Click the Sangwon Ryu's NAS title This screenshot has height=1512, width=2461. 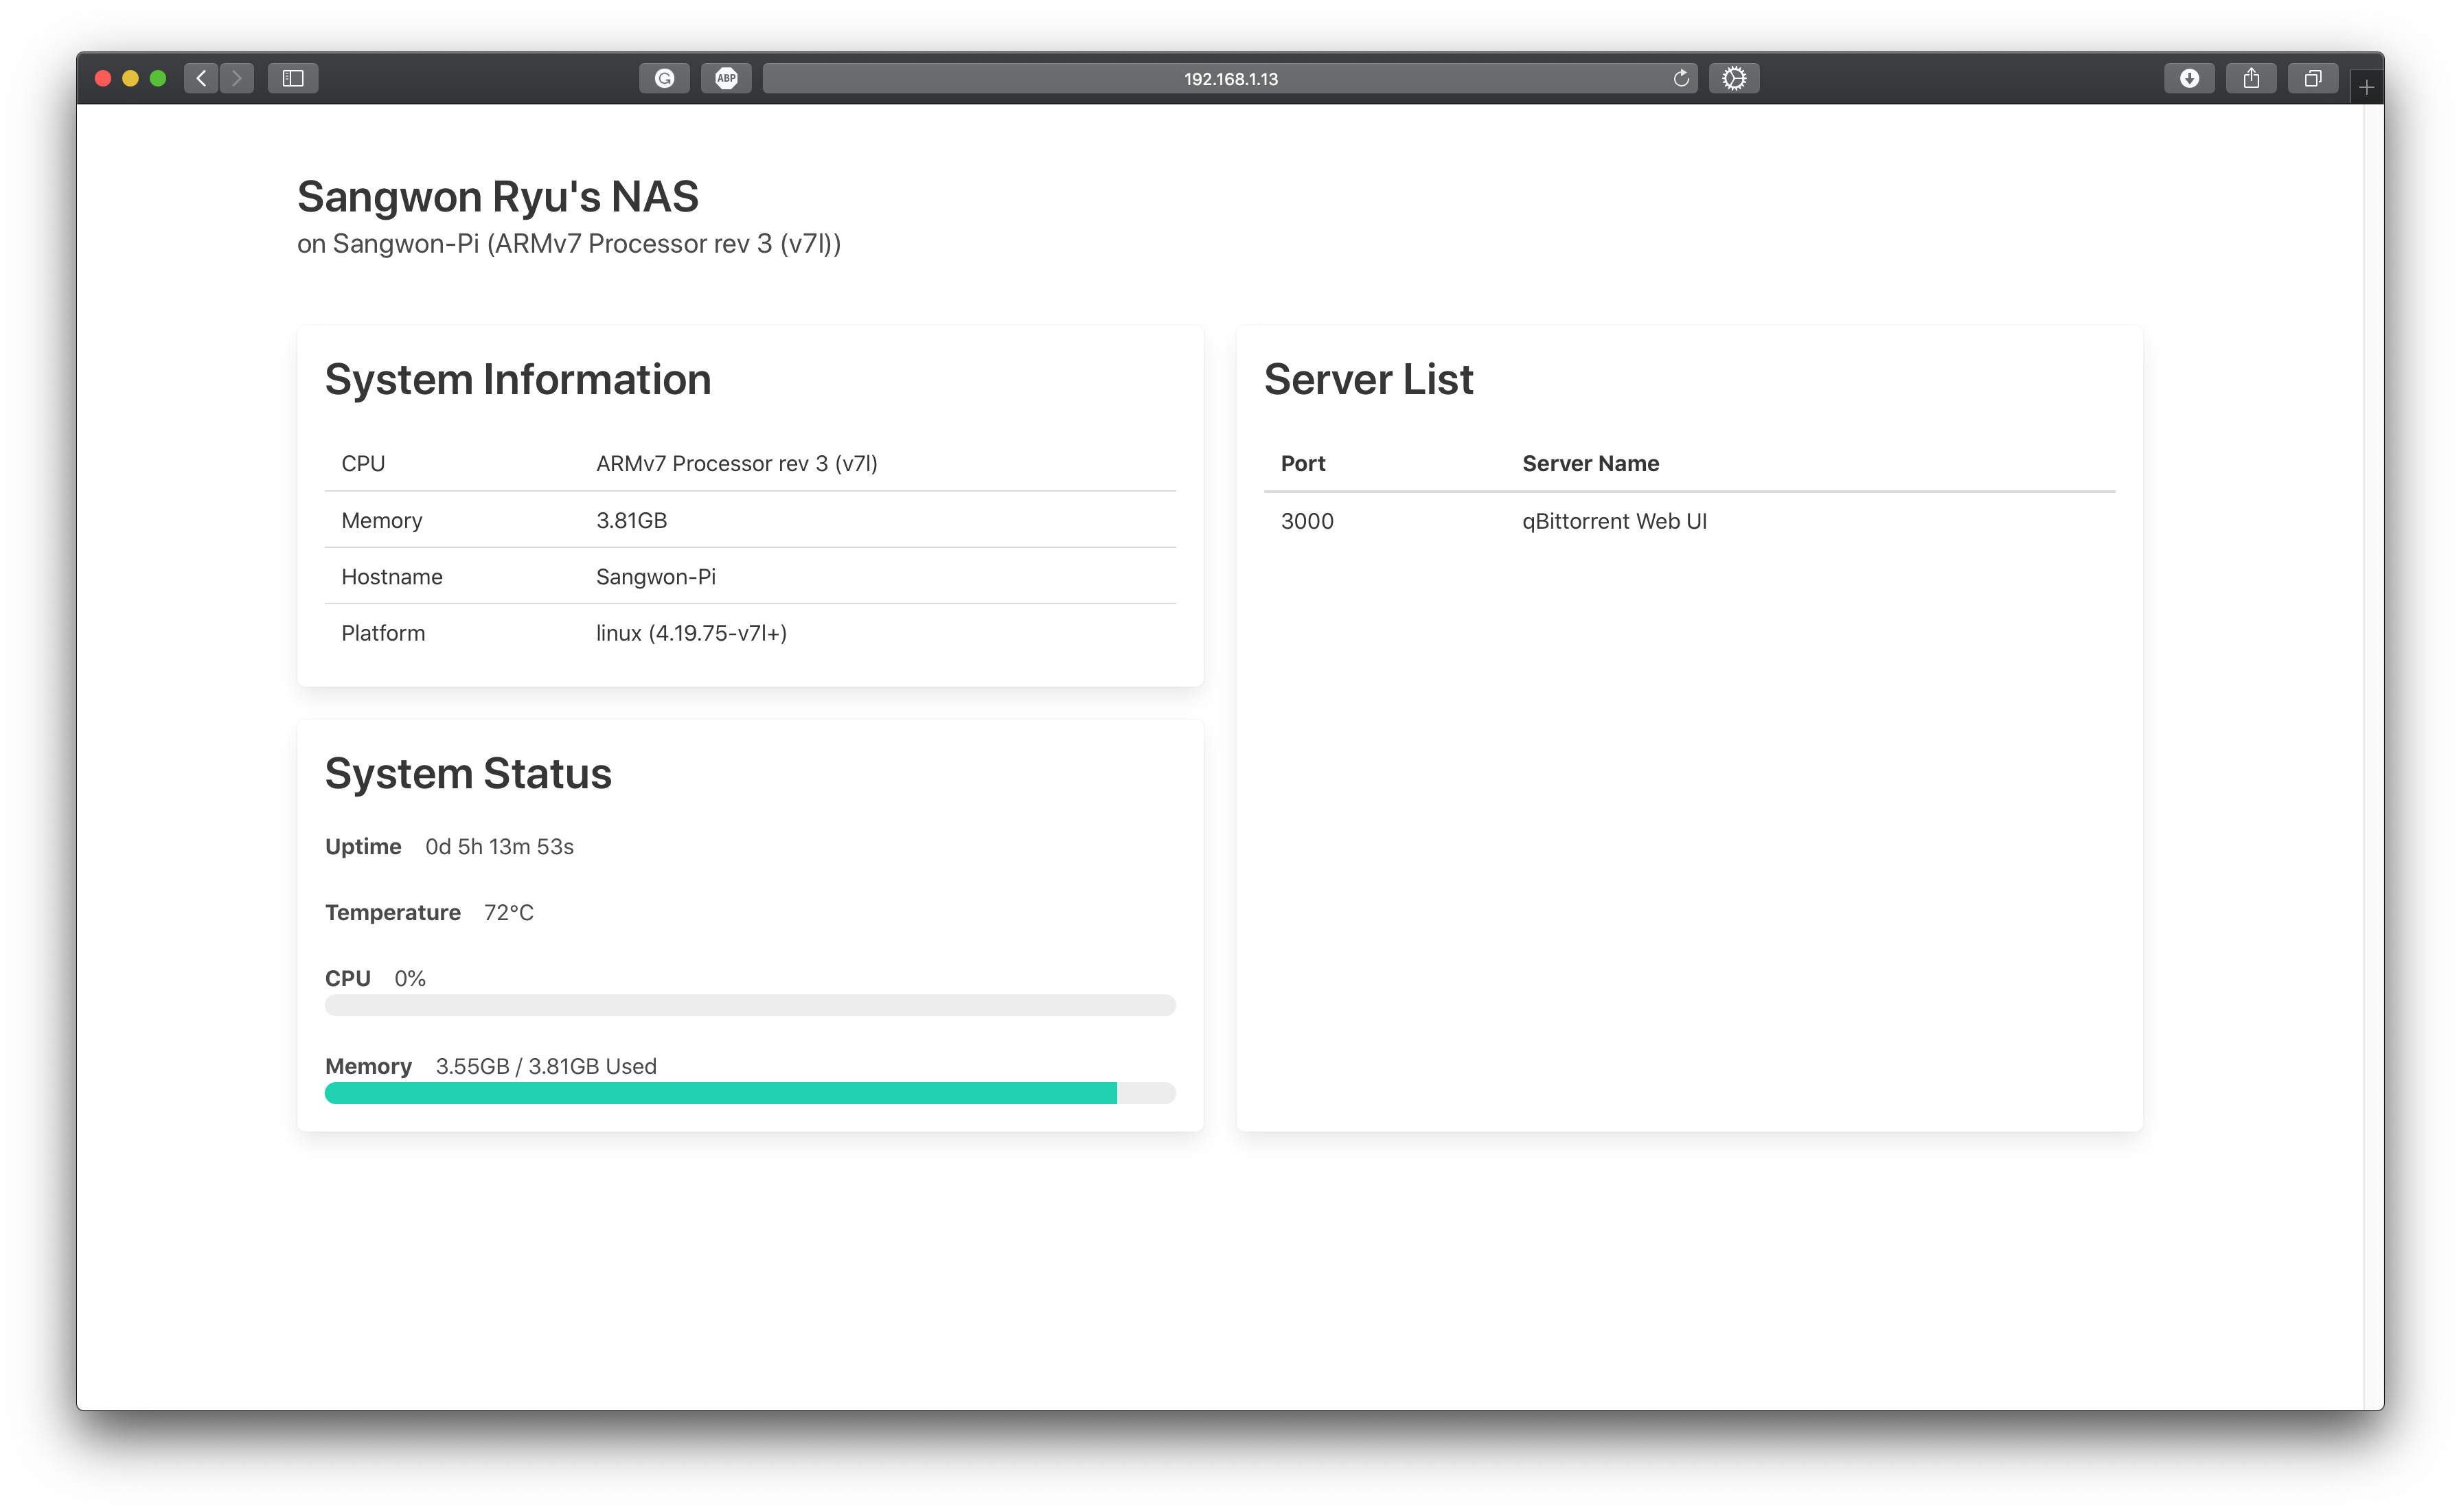click(x=497, y=196)
